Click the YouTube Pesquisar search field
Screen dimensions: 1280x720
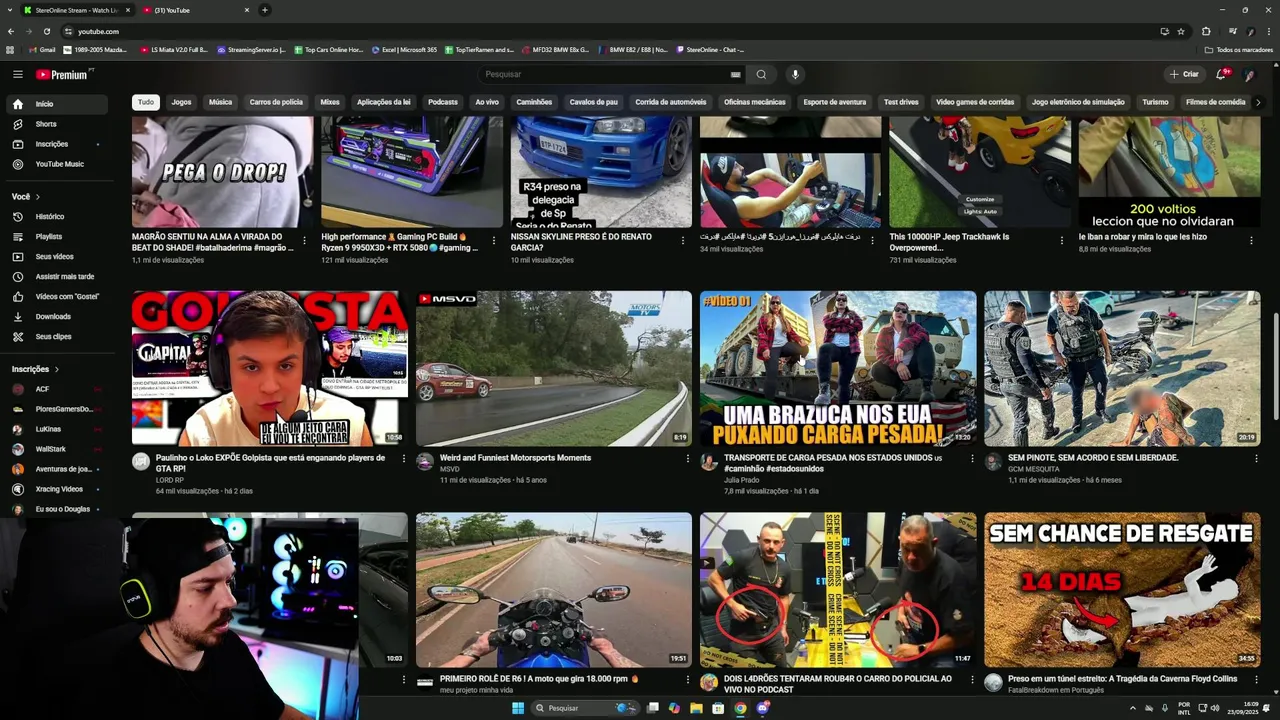click(x=605, y=74)
